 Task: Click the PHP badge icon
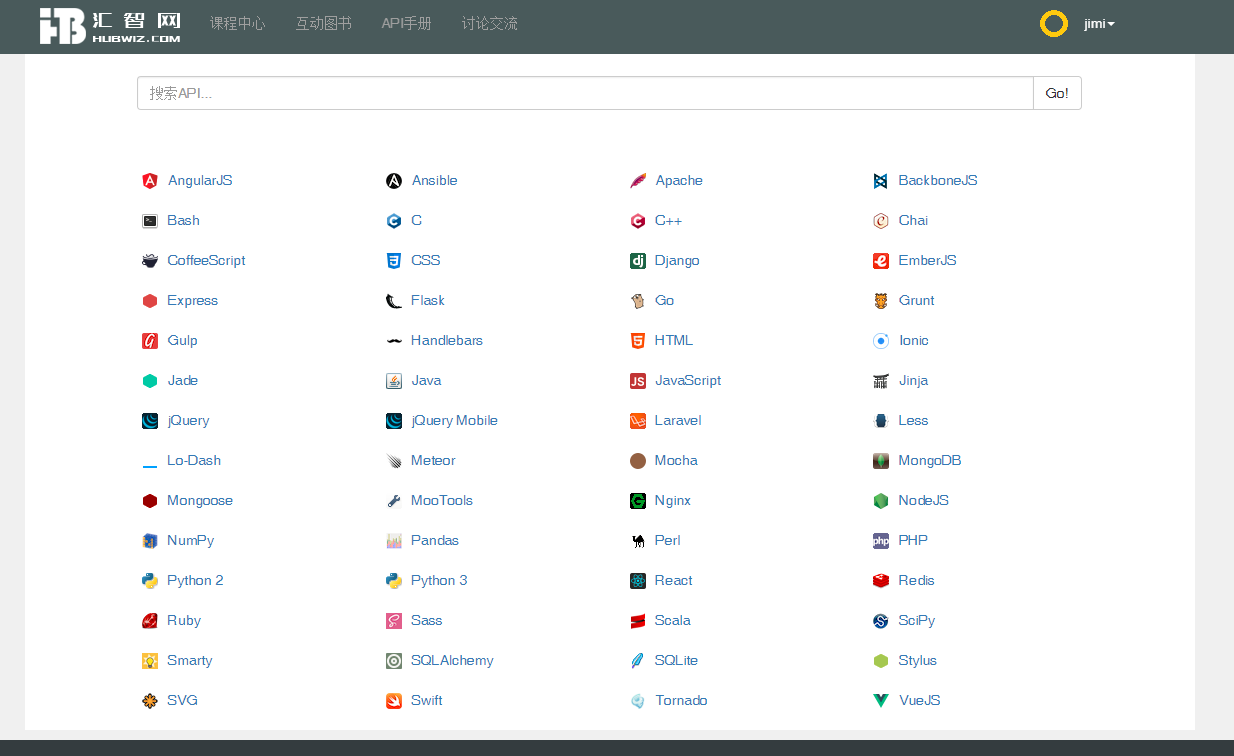click(881, 541)
